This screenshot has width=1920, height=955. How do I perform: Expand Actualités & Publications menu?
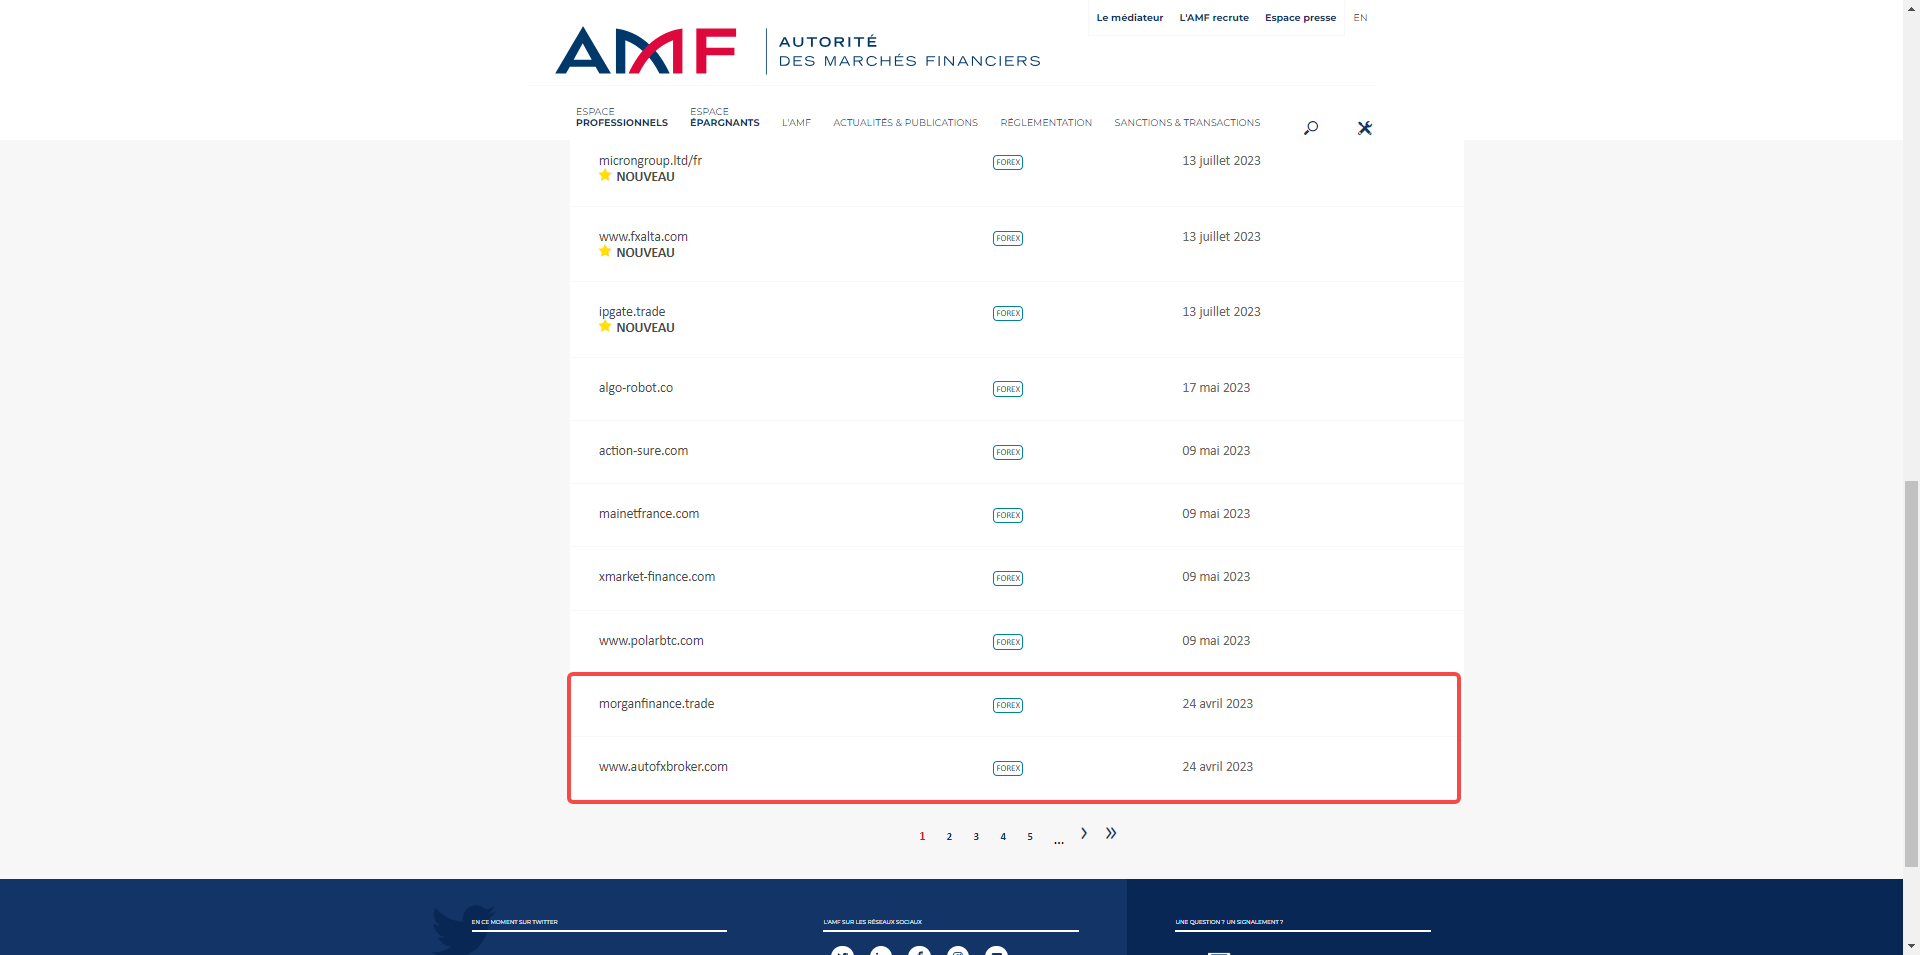coord(905,123)
